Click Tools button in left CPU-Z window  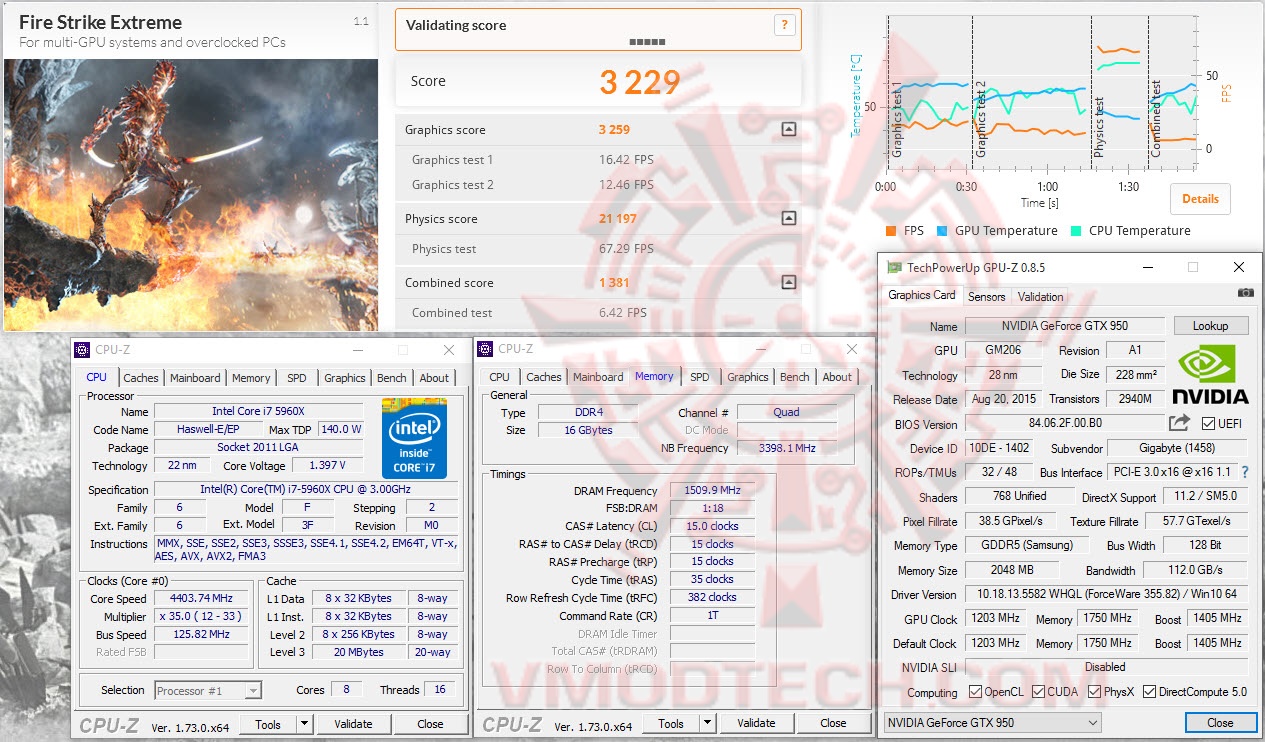(x=268, y=724)
